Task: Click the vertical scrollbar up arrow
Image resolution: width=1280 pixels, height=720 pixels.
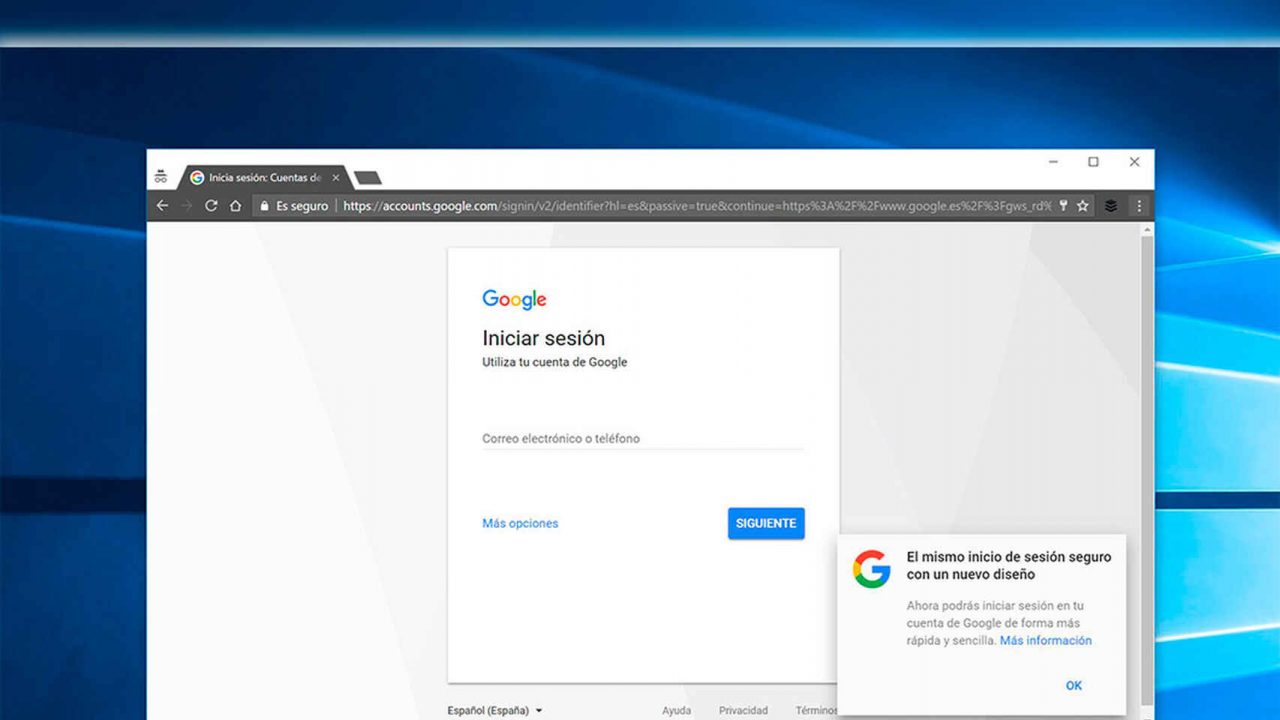Action: click(x=1146, y=231)
